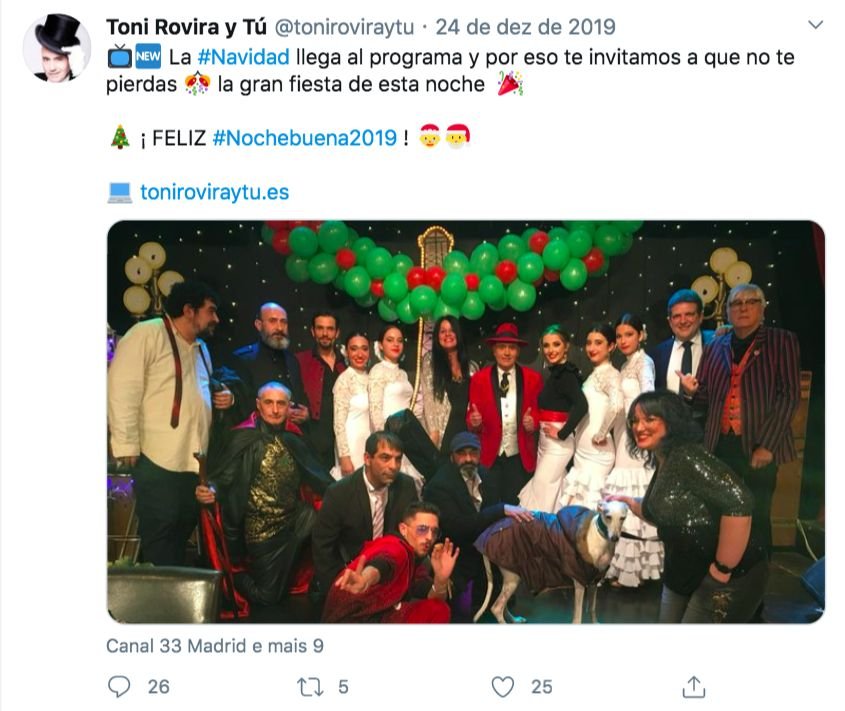The image size is (845, 711).
Task: Click the likes count 25
Action: 542,687
